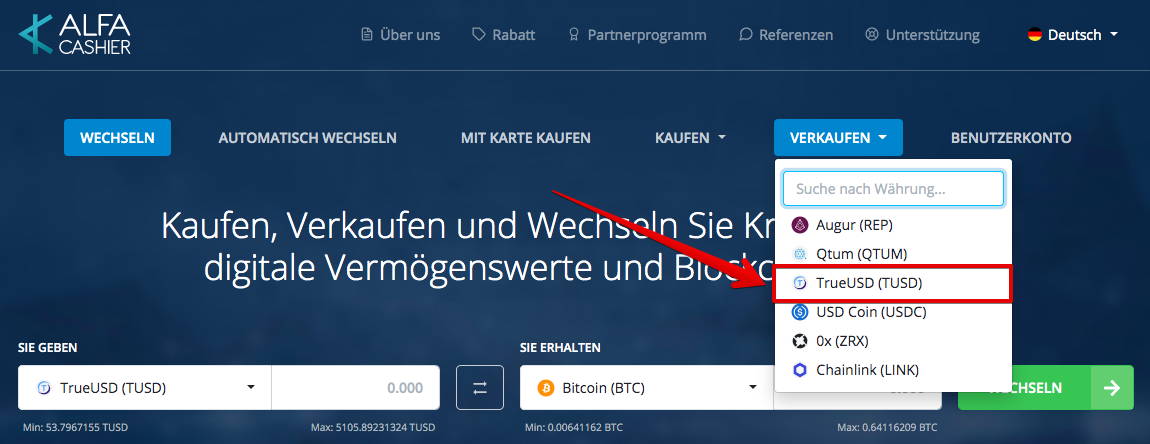Visit the Partnerprogramm link
Viewport: 1150px width, 444px height.
[637, 34]
